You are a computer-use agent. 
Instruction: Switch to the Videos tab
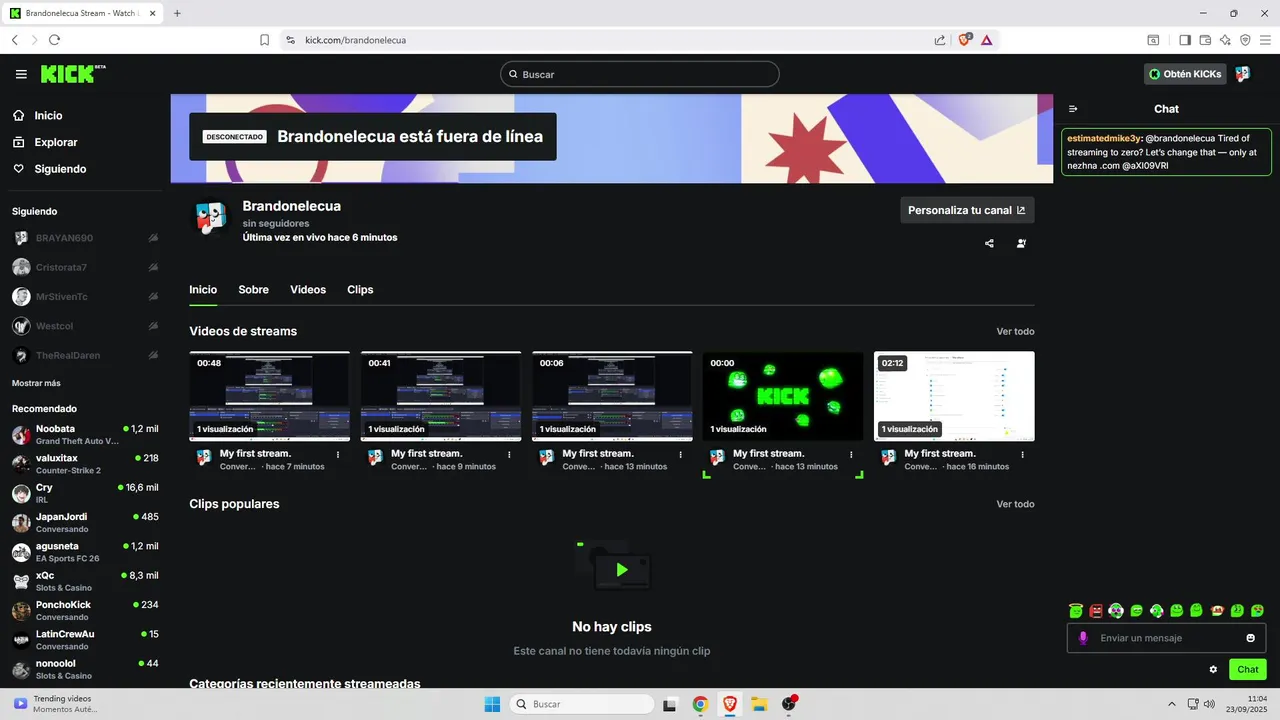308,290
